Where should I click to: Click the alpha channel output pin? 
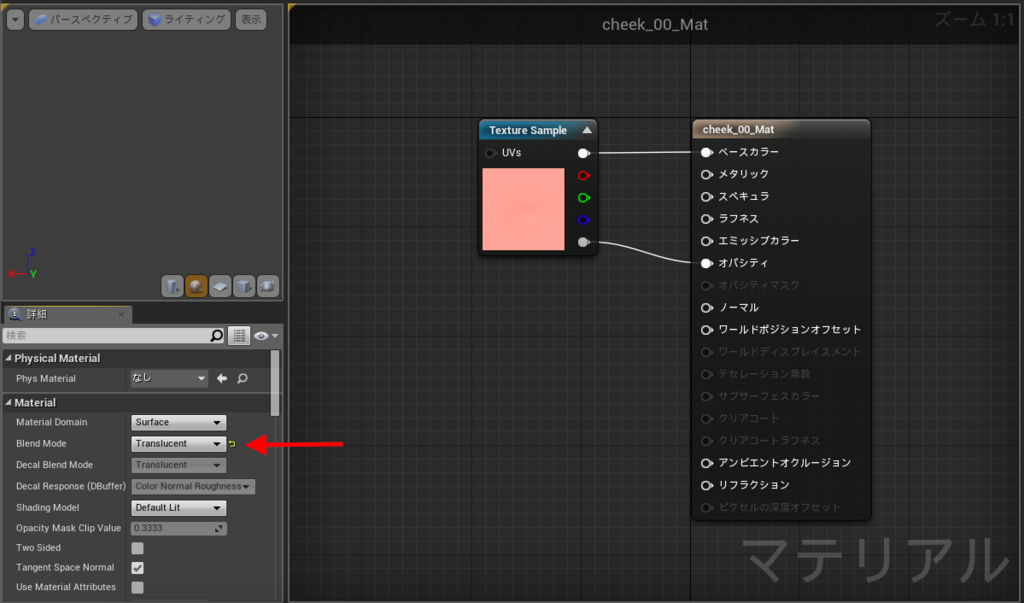click(x=584, y=242)
